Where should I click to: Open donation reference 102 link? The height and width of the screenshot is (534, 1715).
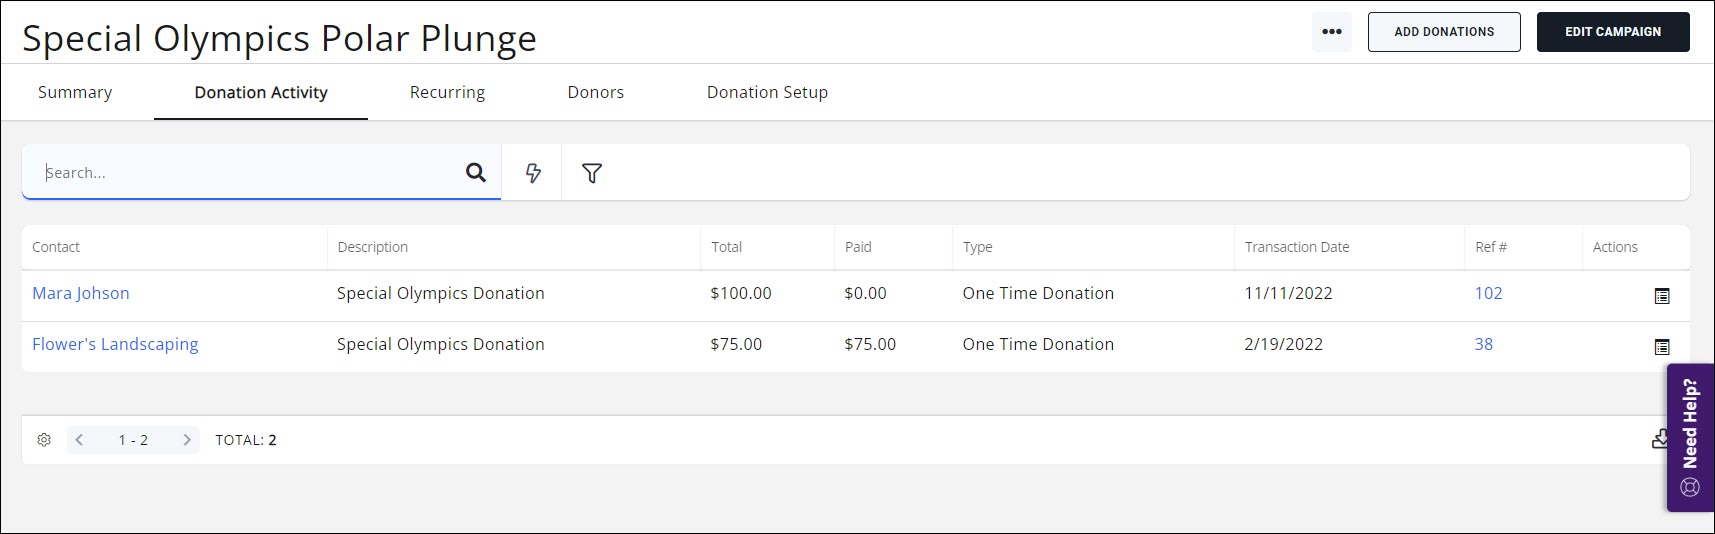point(1488,293)
